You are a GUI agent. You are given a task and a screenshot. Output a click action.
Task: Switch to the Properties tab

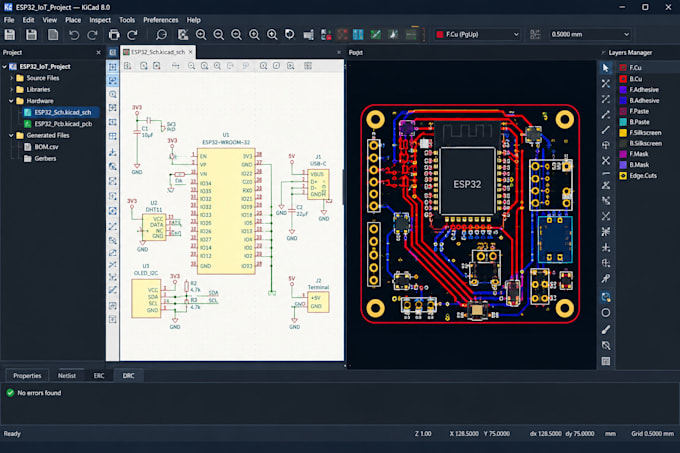27,376
